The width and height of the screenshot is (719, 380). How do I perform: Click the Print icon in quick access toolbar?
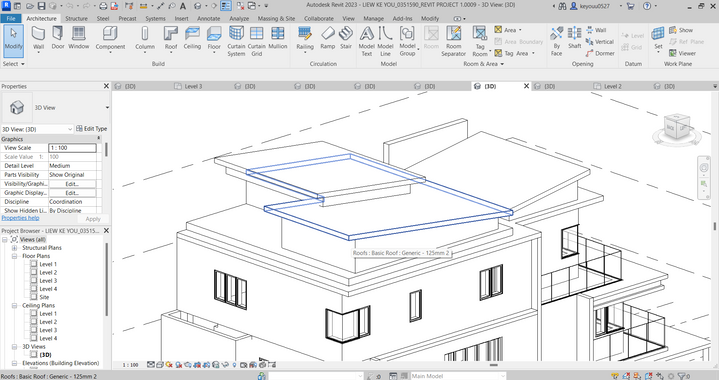[x=103, y=6]
